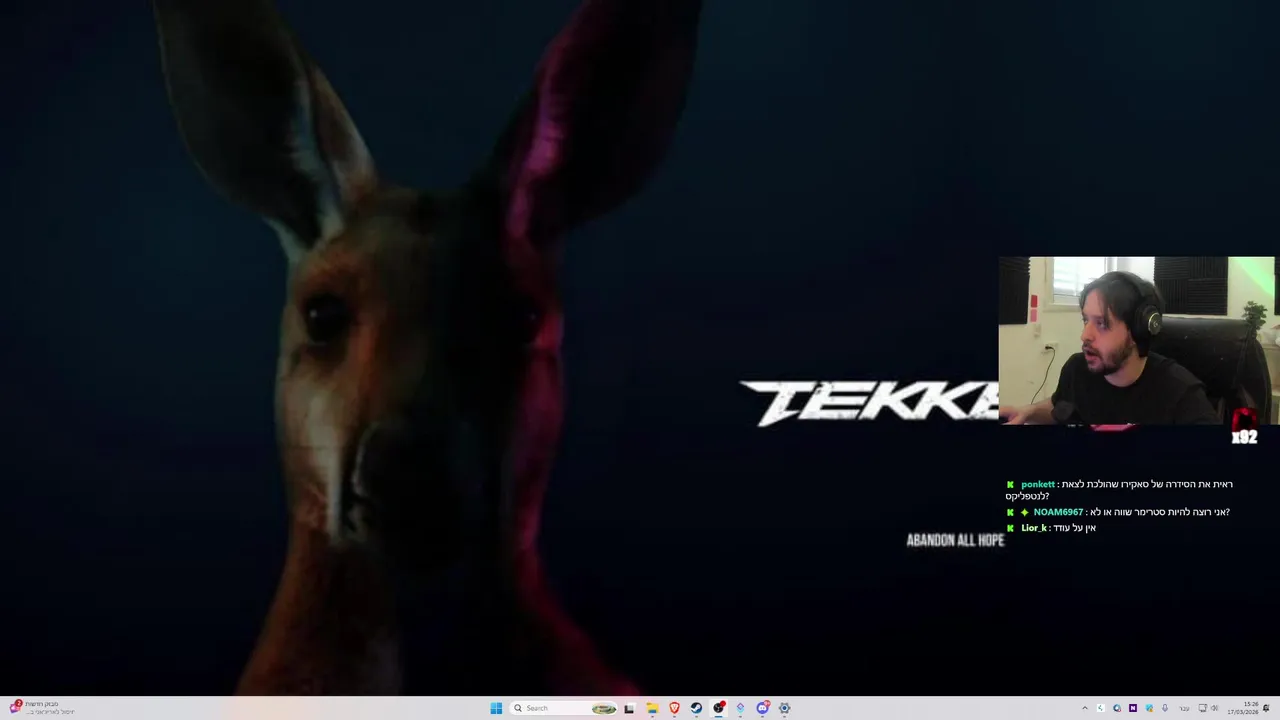The width and height of the screenshot is (1280, 720).
Task: Open File Explorer from the taskbar
Action: (652, 708)
